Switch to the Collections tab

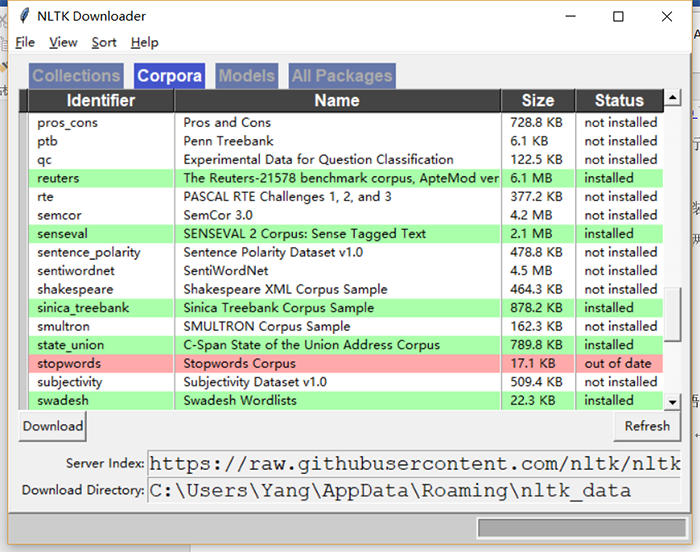point(76,75)
